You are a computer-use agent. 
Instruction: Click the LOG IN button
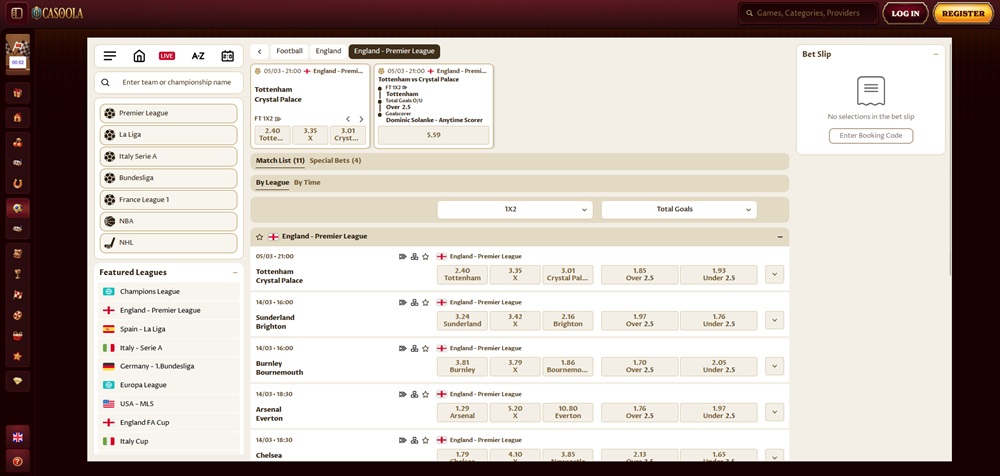pos(905,13)
